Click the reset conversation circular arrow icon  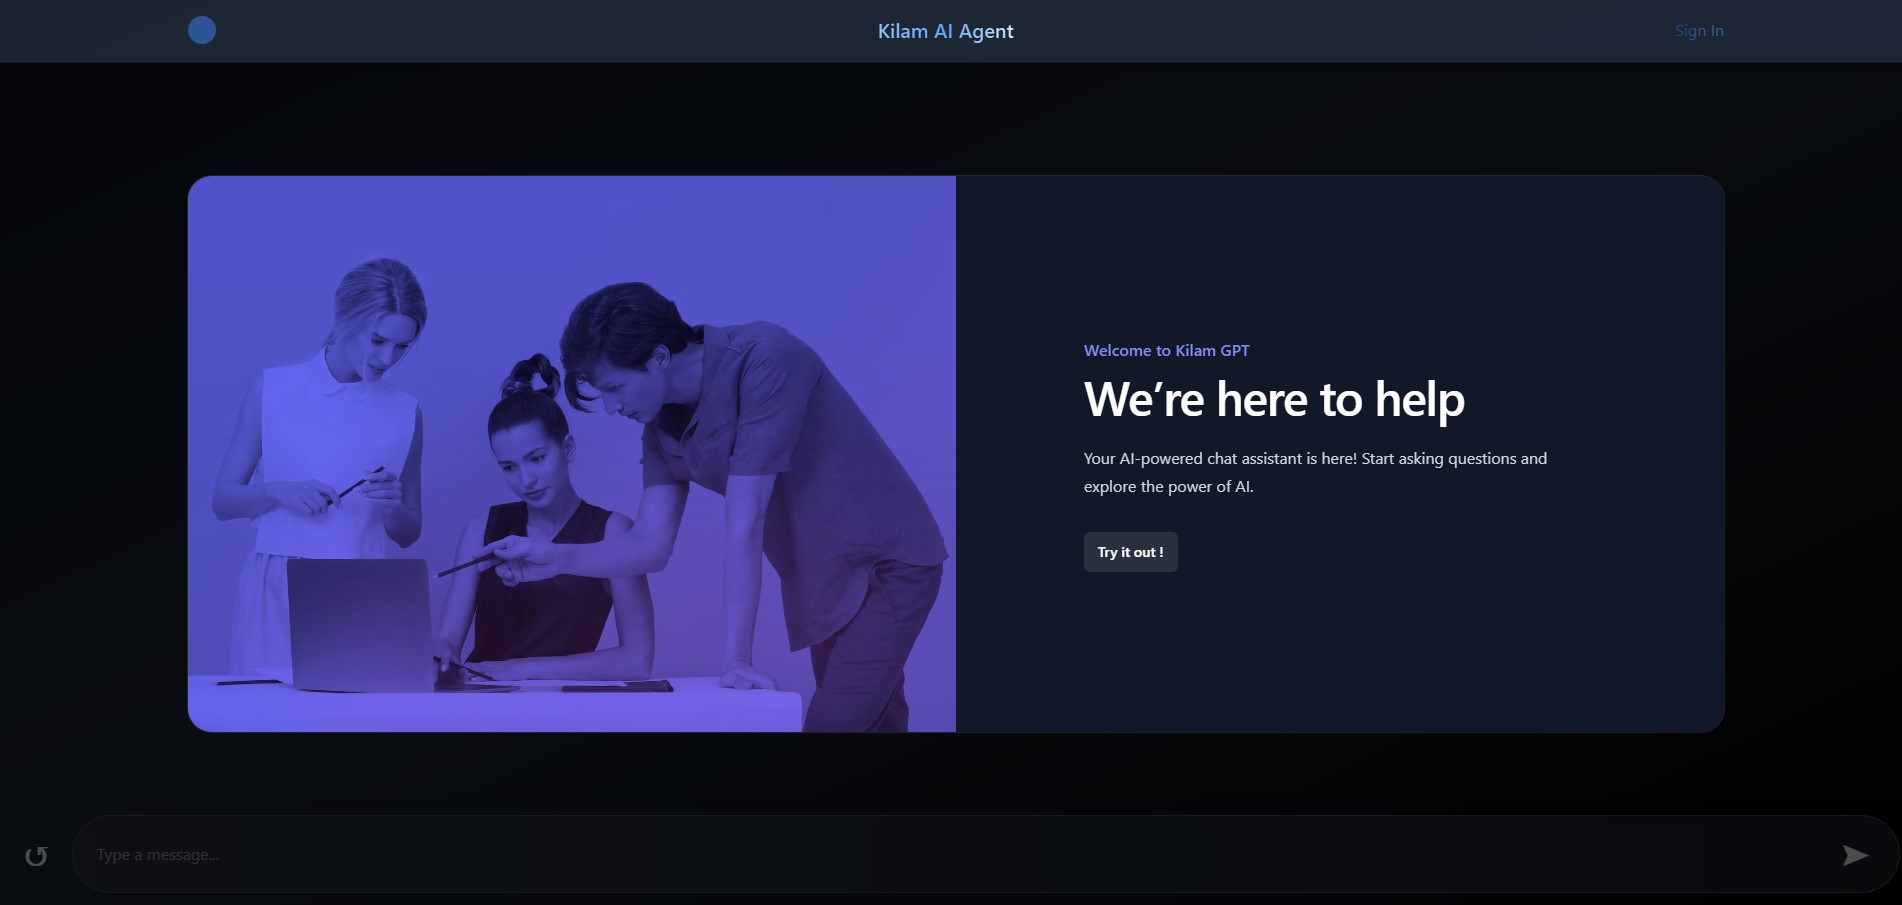[x=36, y=856]
